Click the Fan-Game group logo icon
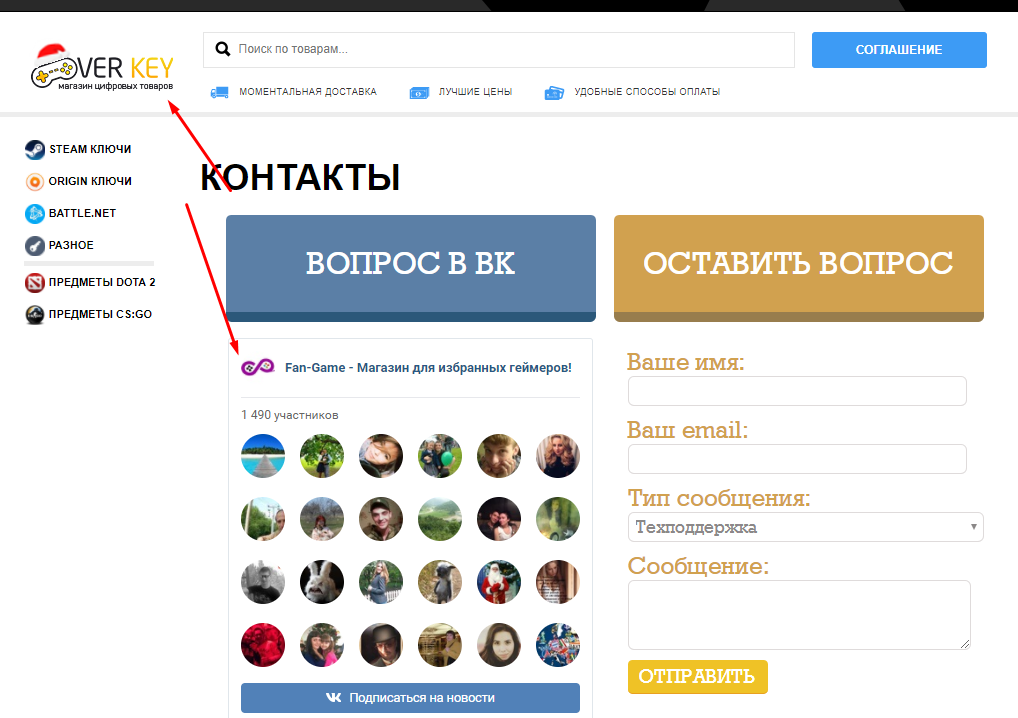This screenshot has height=718, width=1018. [258, 367]
